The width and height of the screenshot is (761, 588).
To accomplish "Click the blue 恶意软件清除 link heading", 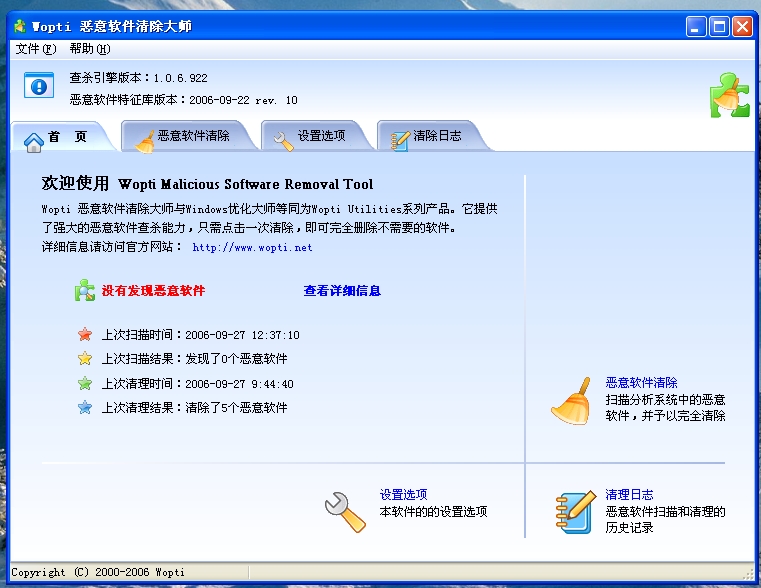I will click(x=641, y=383).
